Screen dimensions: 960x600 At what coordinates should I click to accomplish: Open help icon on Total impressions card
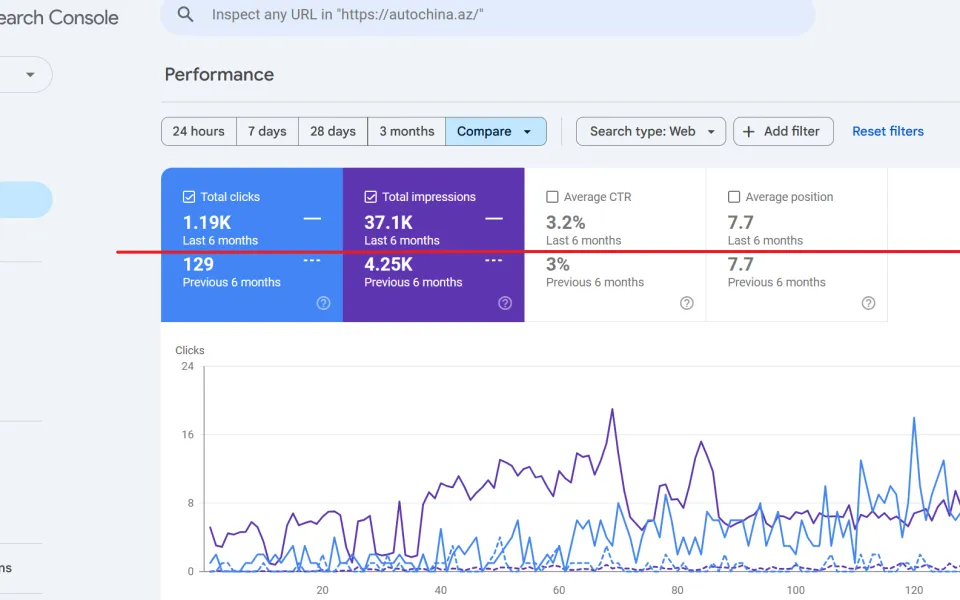click(x=505, y=303)
